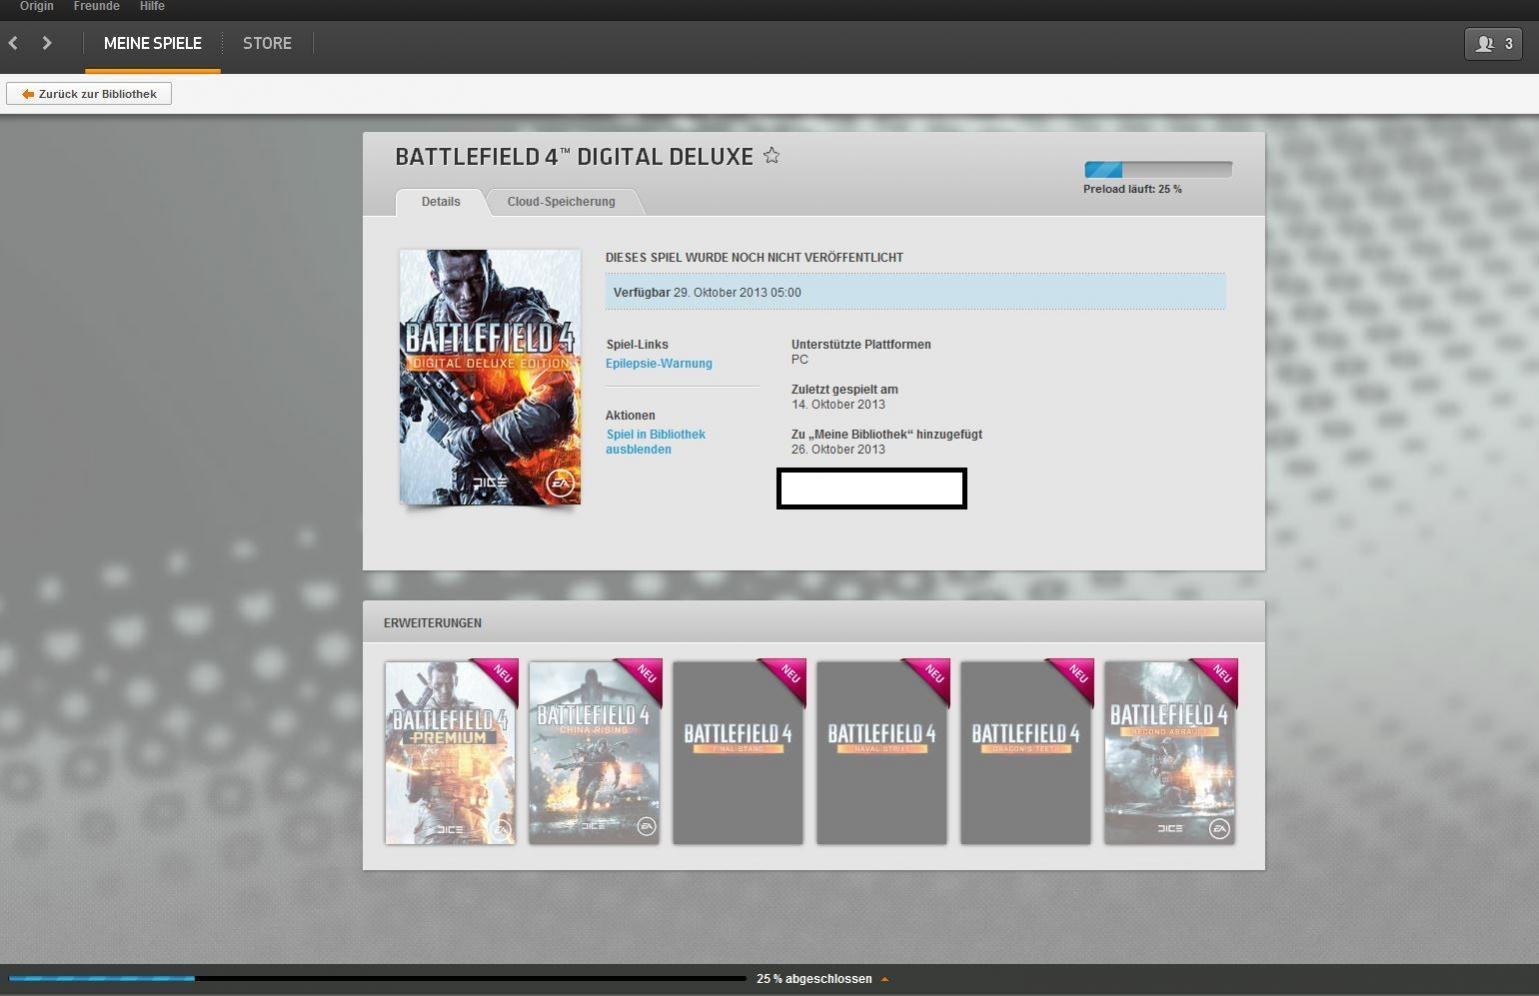This screenshot has height=996, width=1539.
Task: Click the game title BATTLEFIELD 4 DIGITAL DELUXE
Action: pos(574,157)
